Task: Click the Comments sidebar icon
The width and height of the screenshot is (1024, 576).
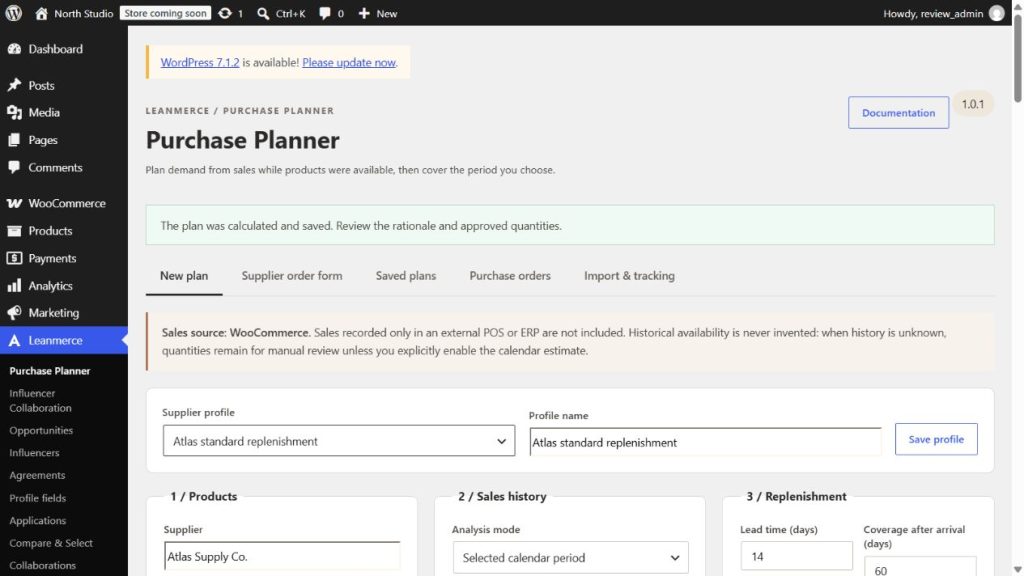Action: [14, 167]
